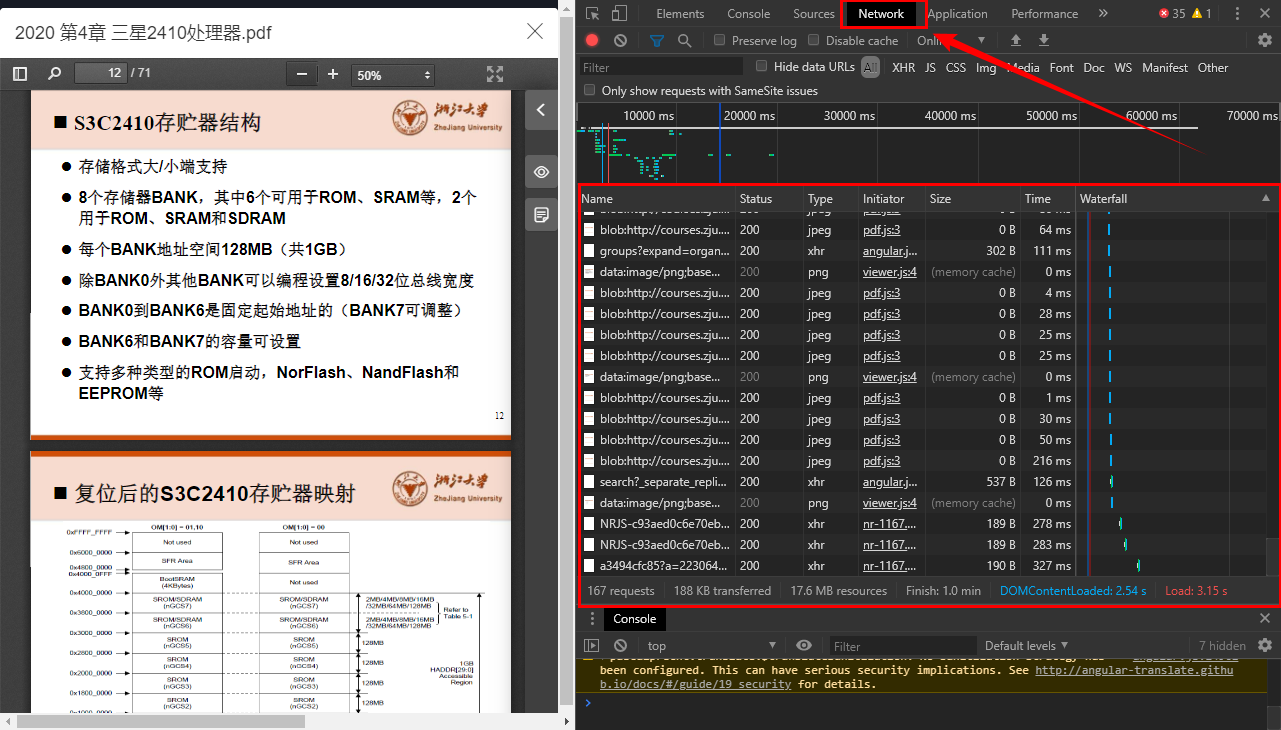Zoom out the PDF with minus button
This screenshot has height=730, width=1281.
point(301,75)
